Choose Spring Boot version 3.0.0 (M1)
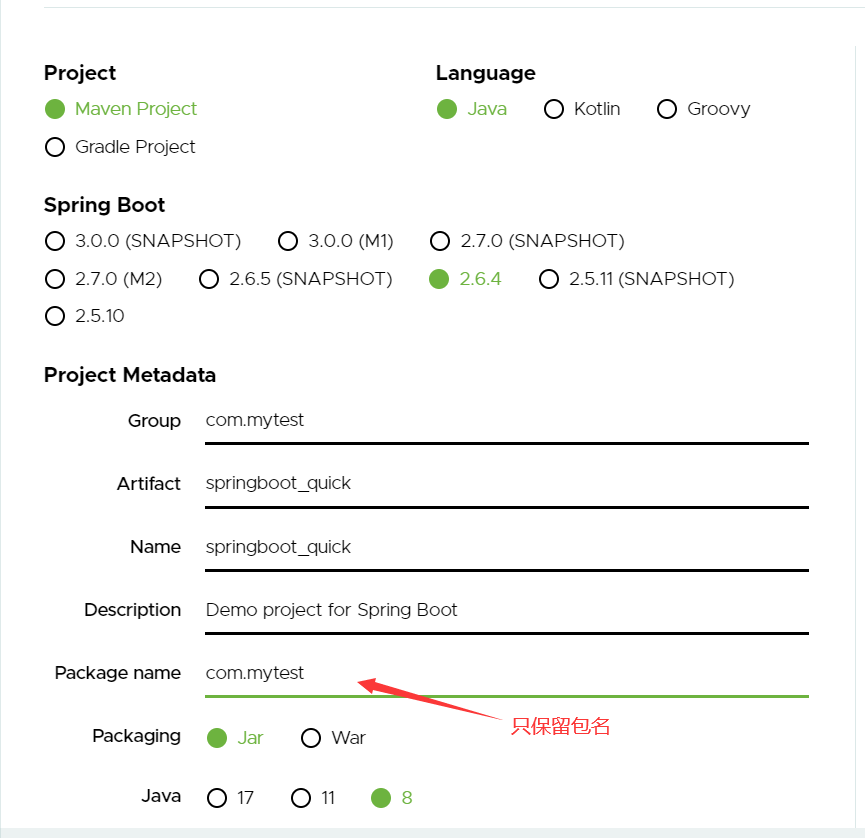Screen dimensions: 865x838 tap(288, 241)
